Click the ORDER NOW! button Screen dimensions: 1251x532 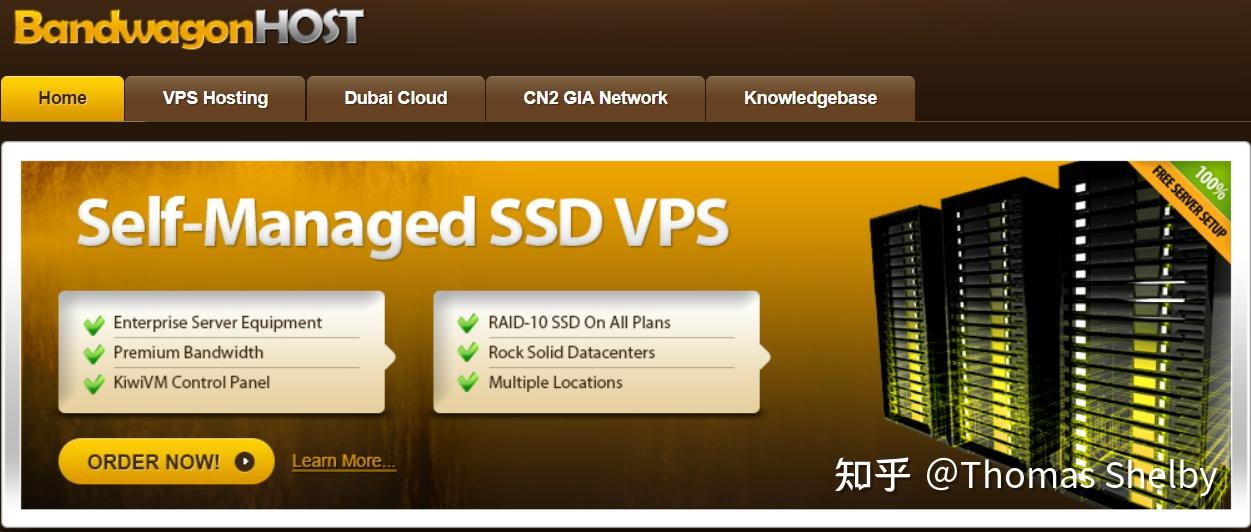point(166,461)
